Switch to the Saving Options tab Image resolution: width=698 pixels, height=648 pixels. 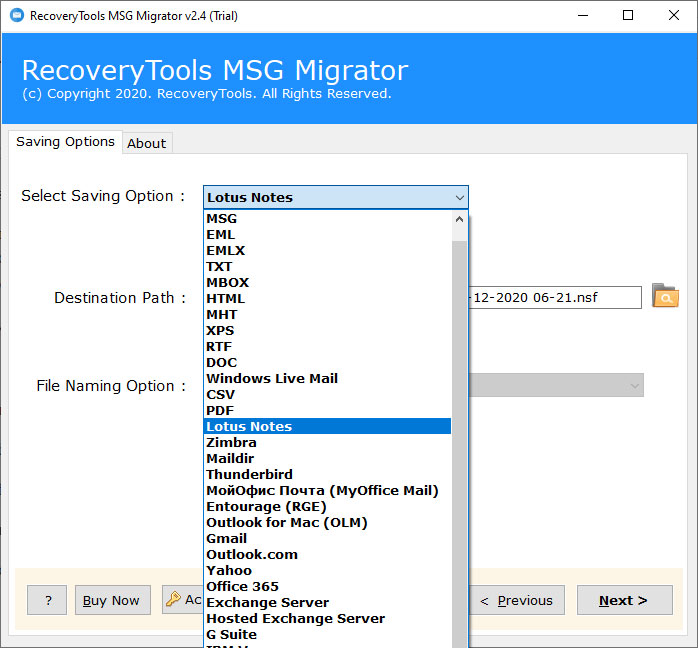click(x=65, y=142)
